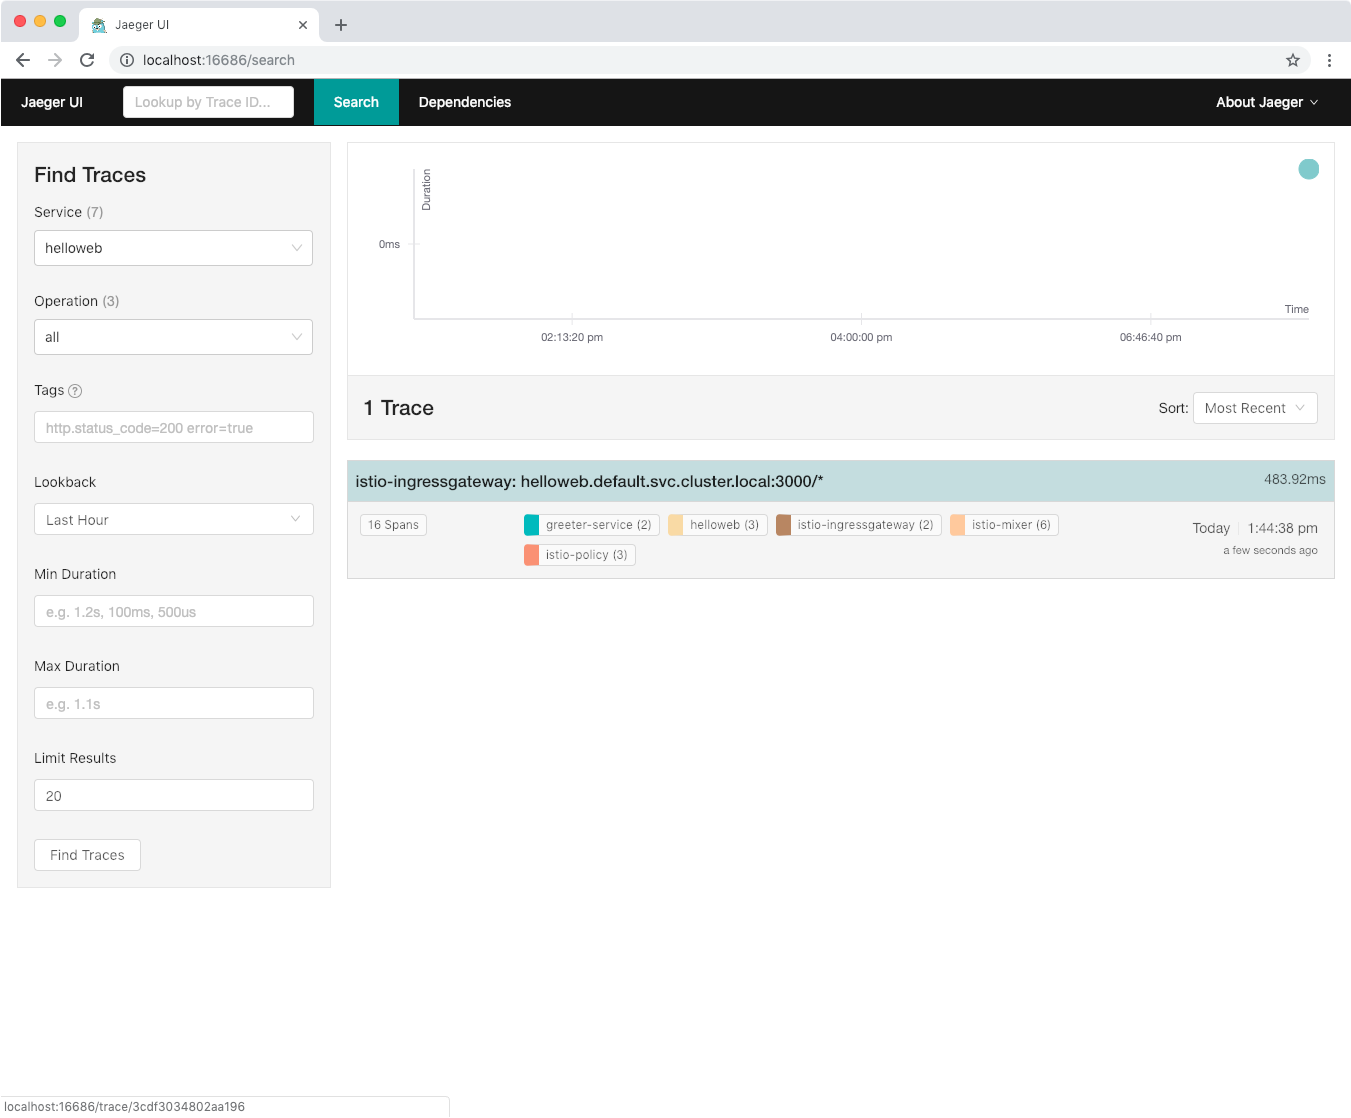The height and width of the screenshot is (1118, 1351).
Task: Click the Min Duration input
Action: coord(174,611)
